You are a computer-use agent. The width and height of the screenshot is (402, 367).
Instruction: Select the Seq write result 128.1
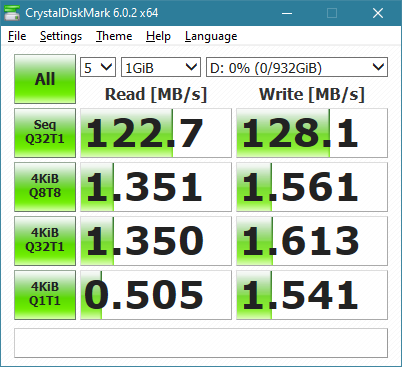312,133
